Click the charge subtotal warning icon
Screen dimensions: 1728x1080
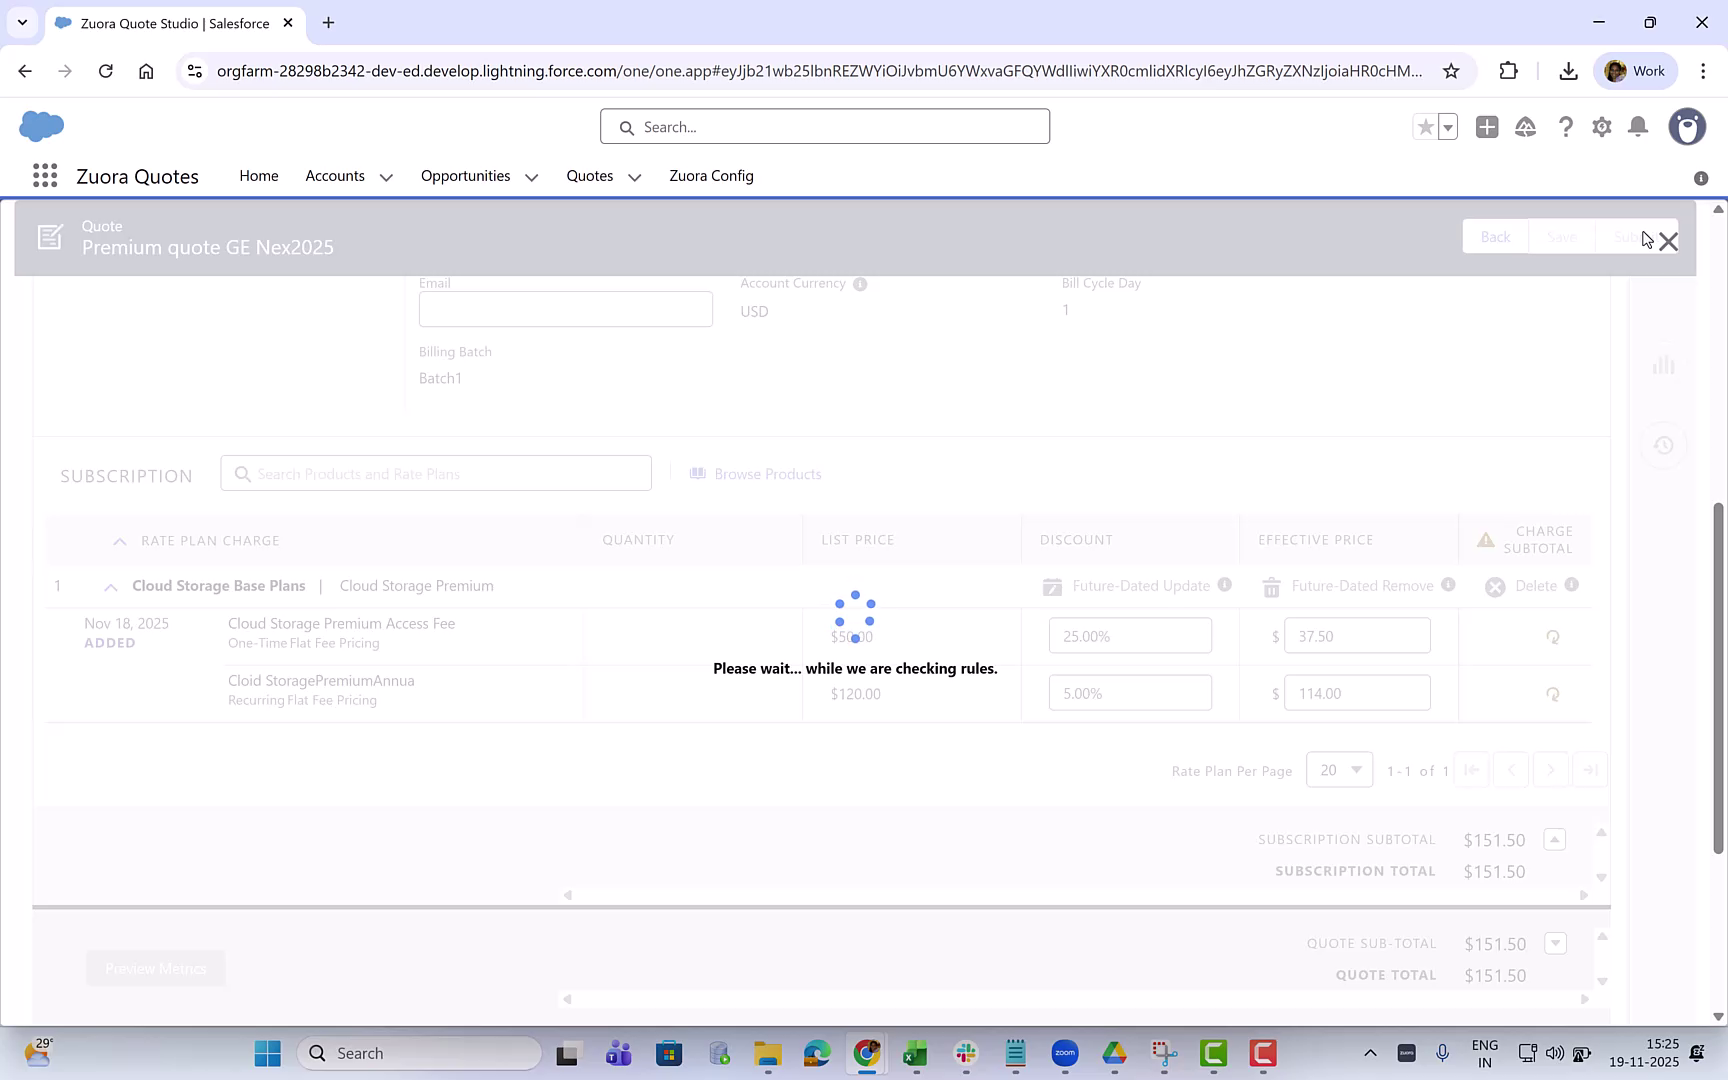(1486, 539)
